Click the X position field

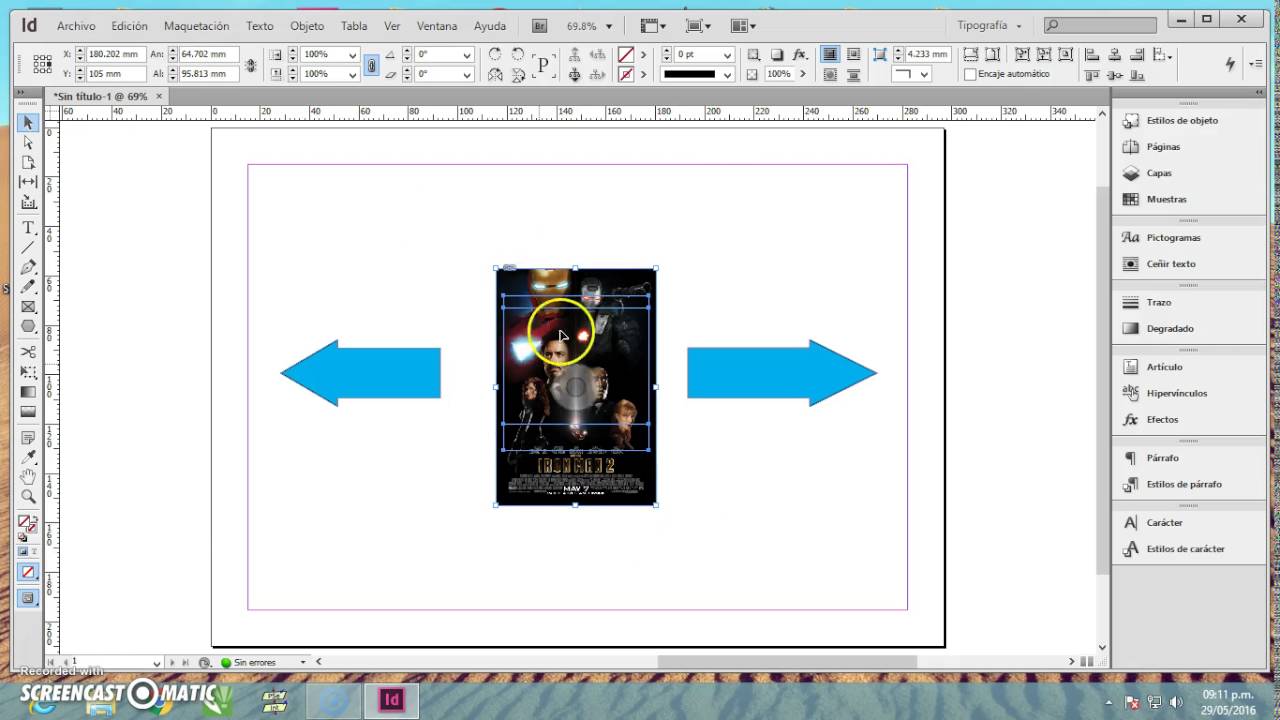tap(116, 54)
